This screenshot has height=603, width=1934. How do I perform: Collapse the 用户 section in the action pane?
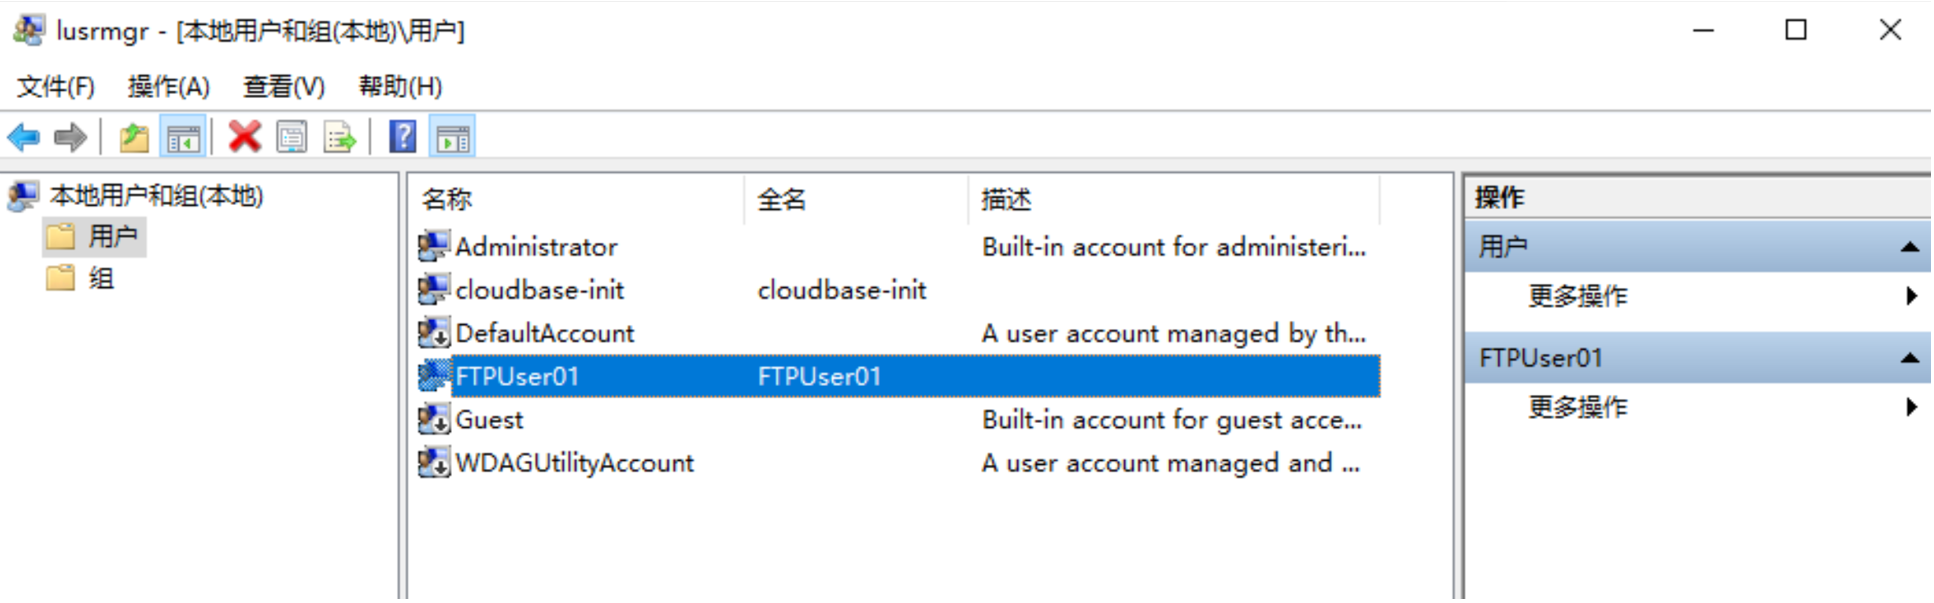(1909, 247)
